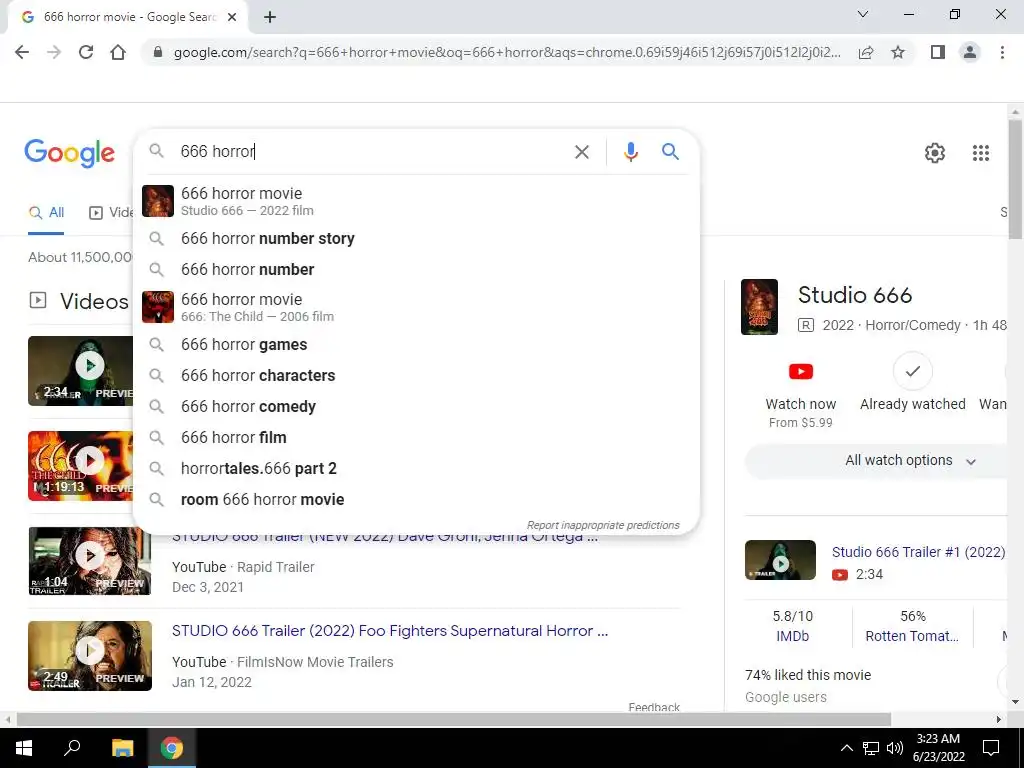
Task: Click the Feedback link
Action: tap(654, 707)
